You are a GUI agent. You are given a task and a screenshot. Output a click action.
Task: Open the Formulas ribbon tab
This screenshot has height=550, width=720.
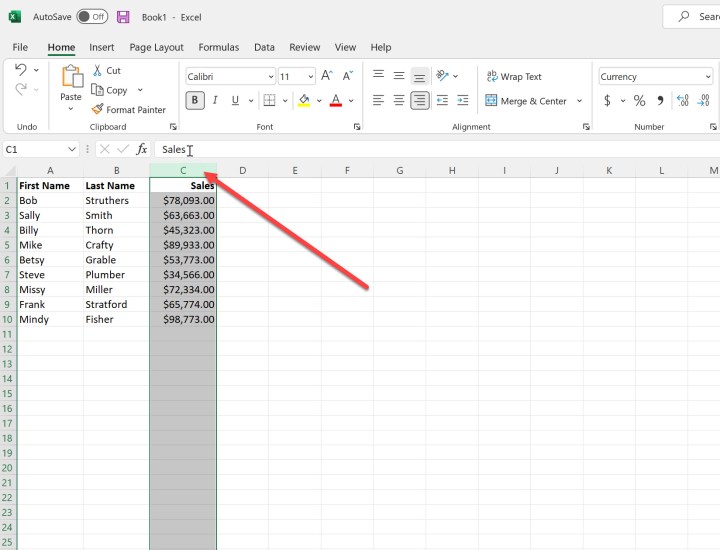click(x=218, y=47)
